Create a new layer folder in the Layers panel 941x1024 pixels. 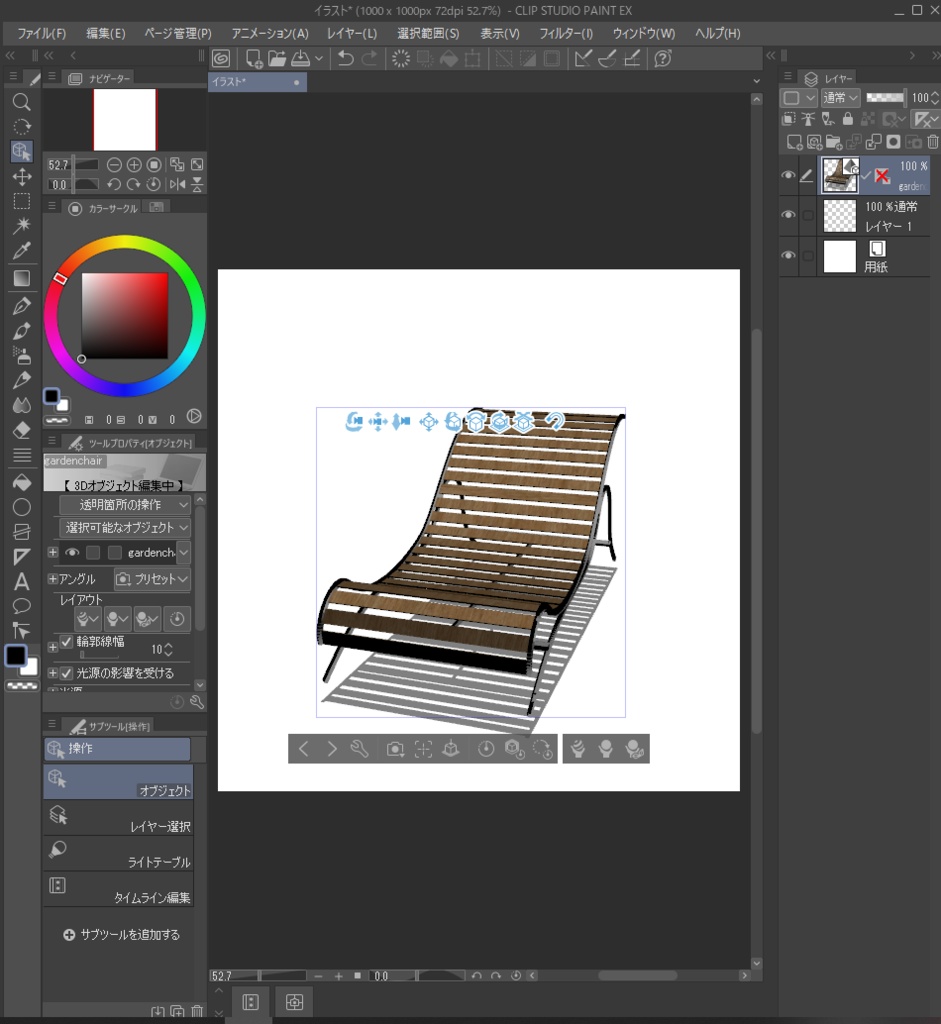click(x=832, y=142)
